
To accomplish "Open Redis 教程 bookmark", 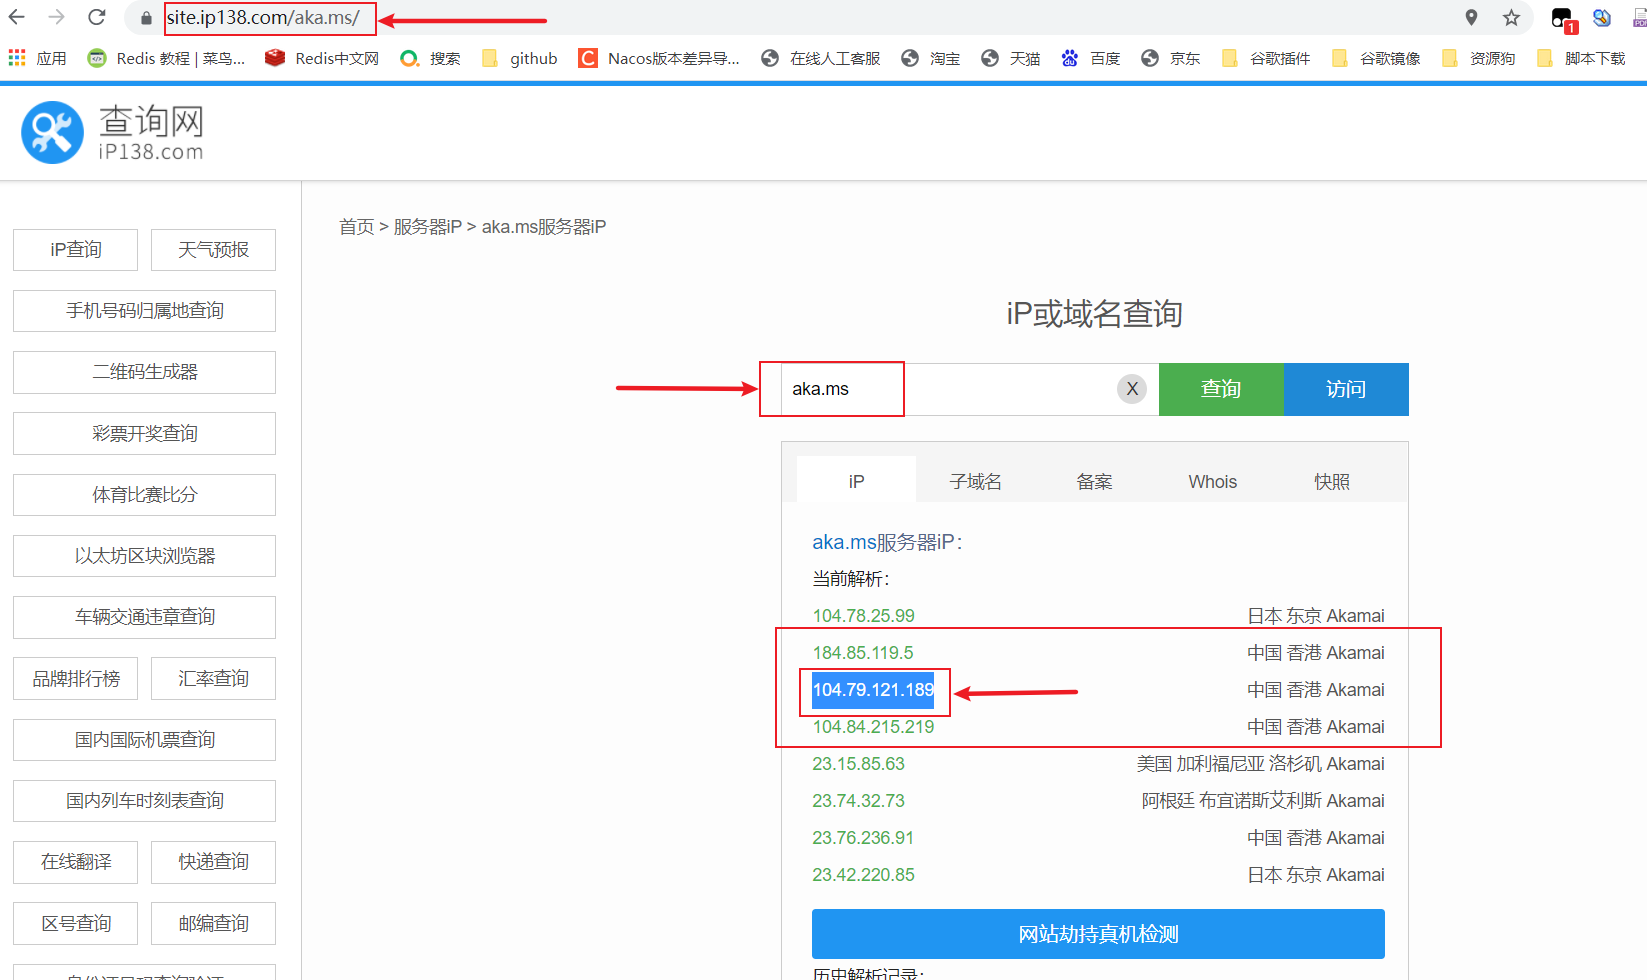I will click(166, 58).
